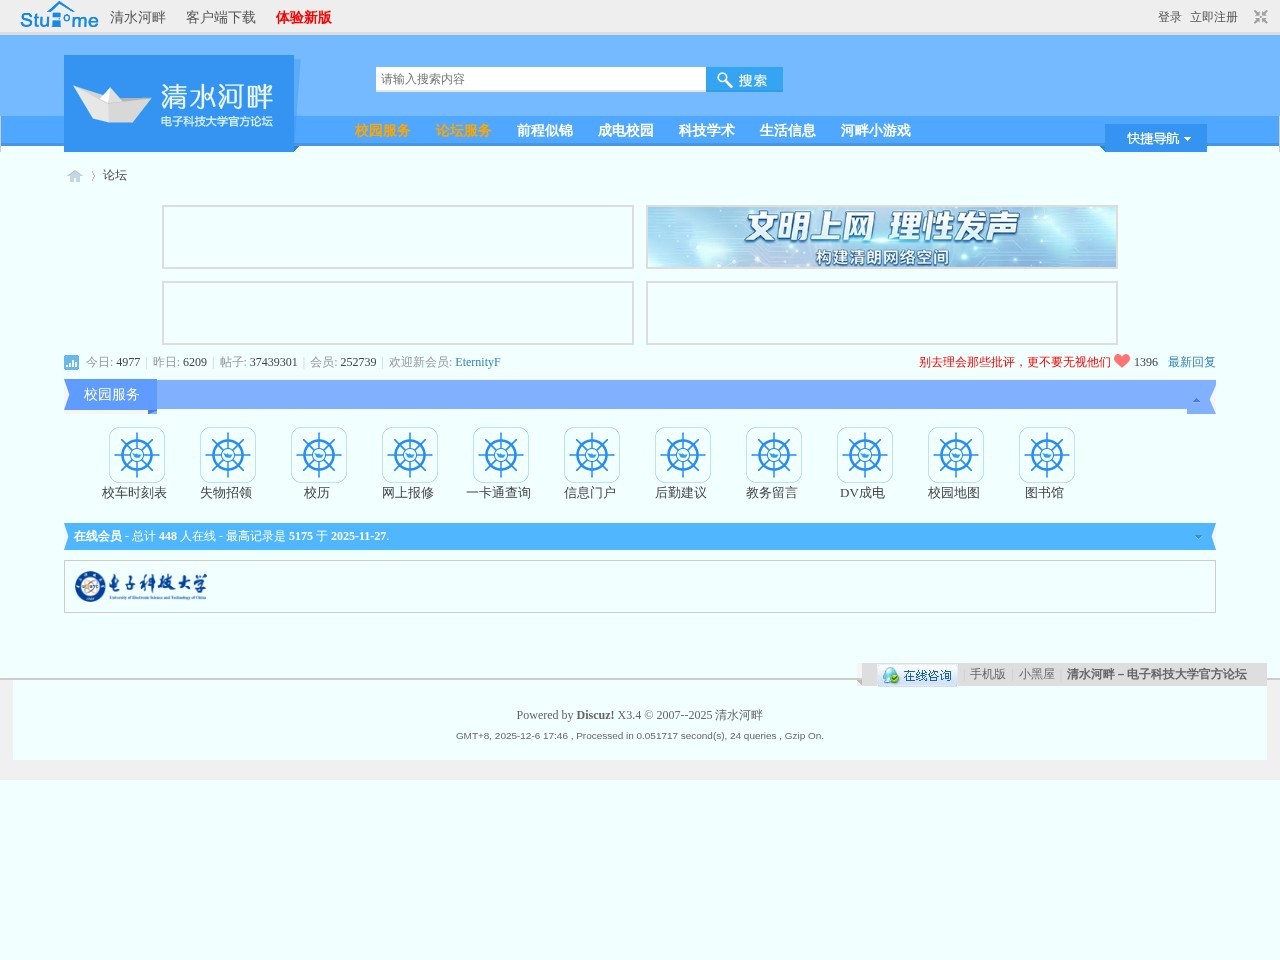Click the 搜索 search button
This screenshot has width=1280, height=960.
[744, 79]
